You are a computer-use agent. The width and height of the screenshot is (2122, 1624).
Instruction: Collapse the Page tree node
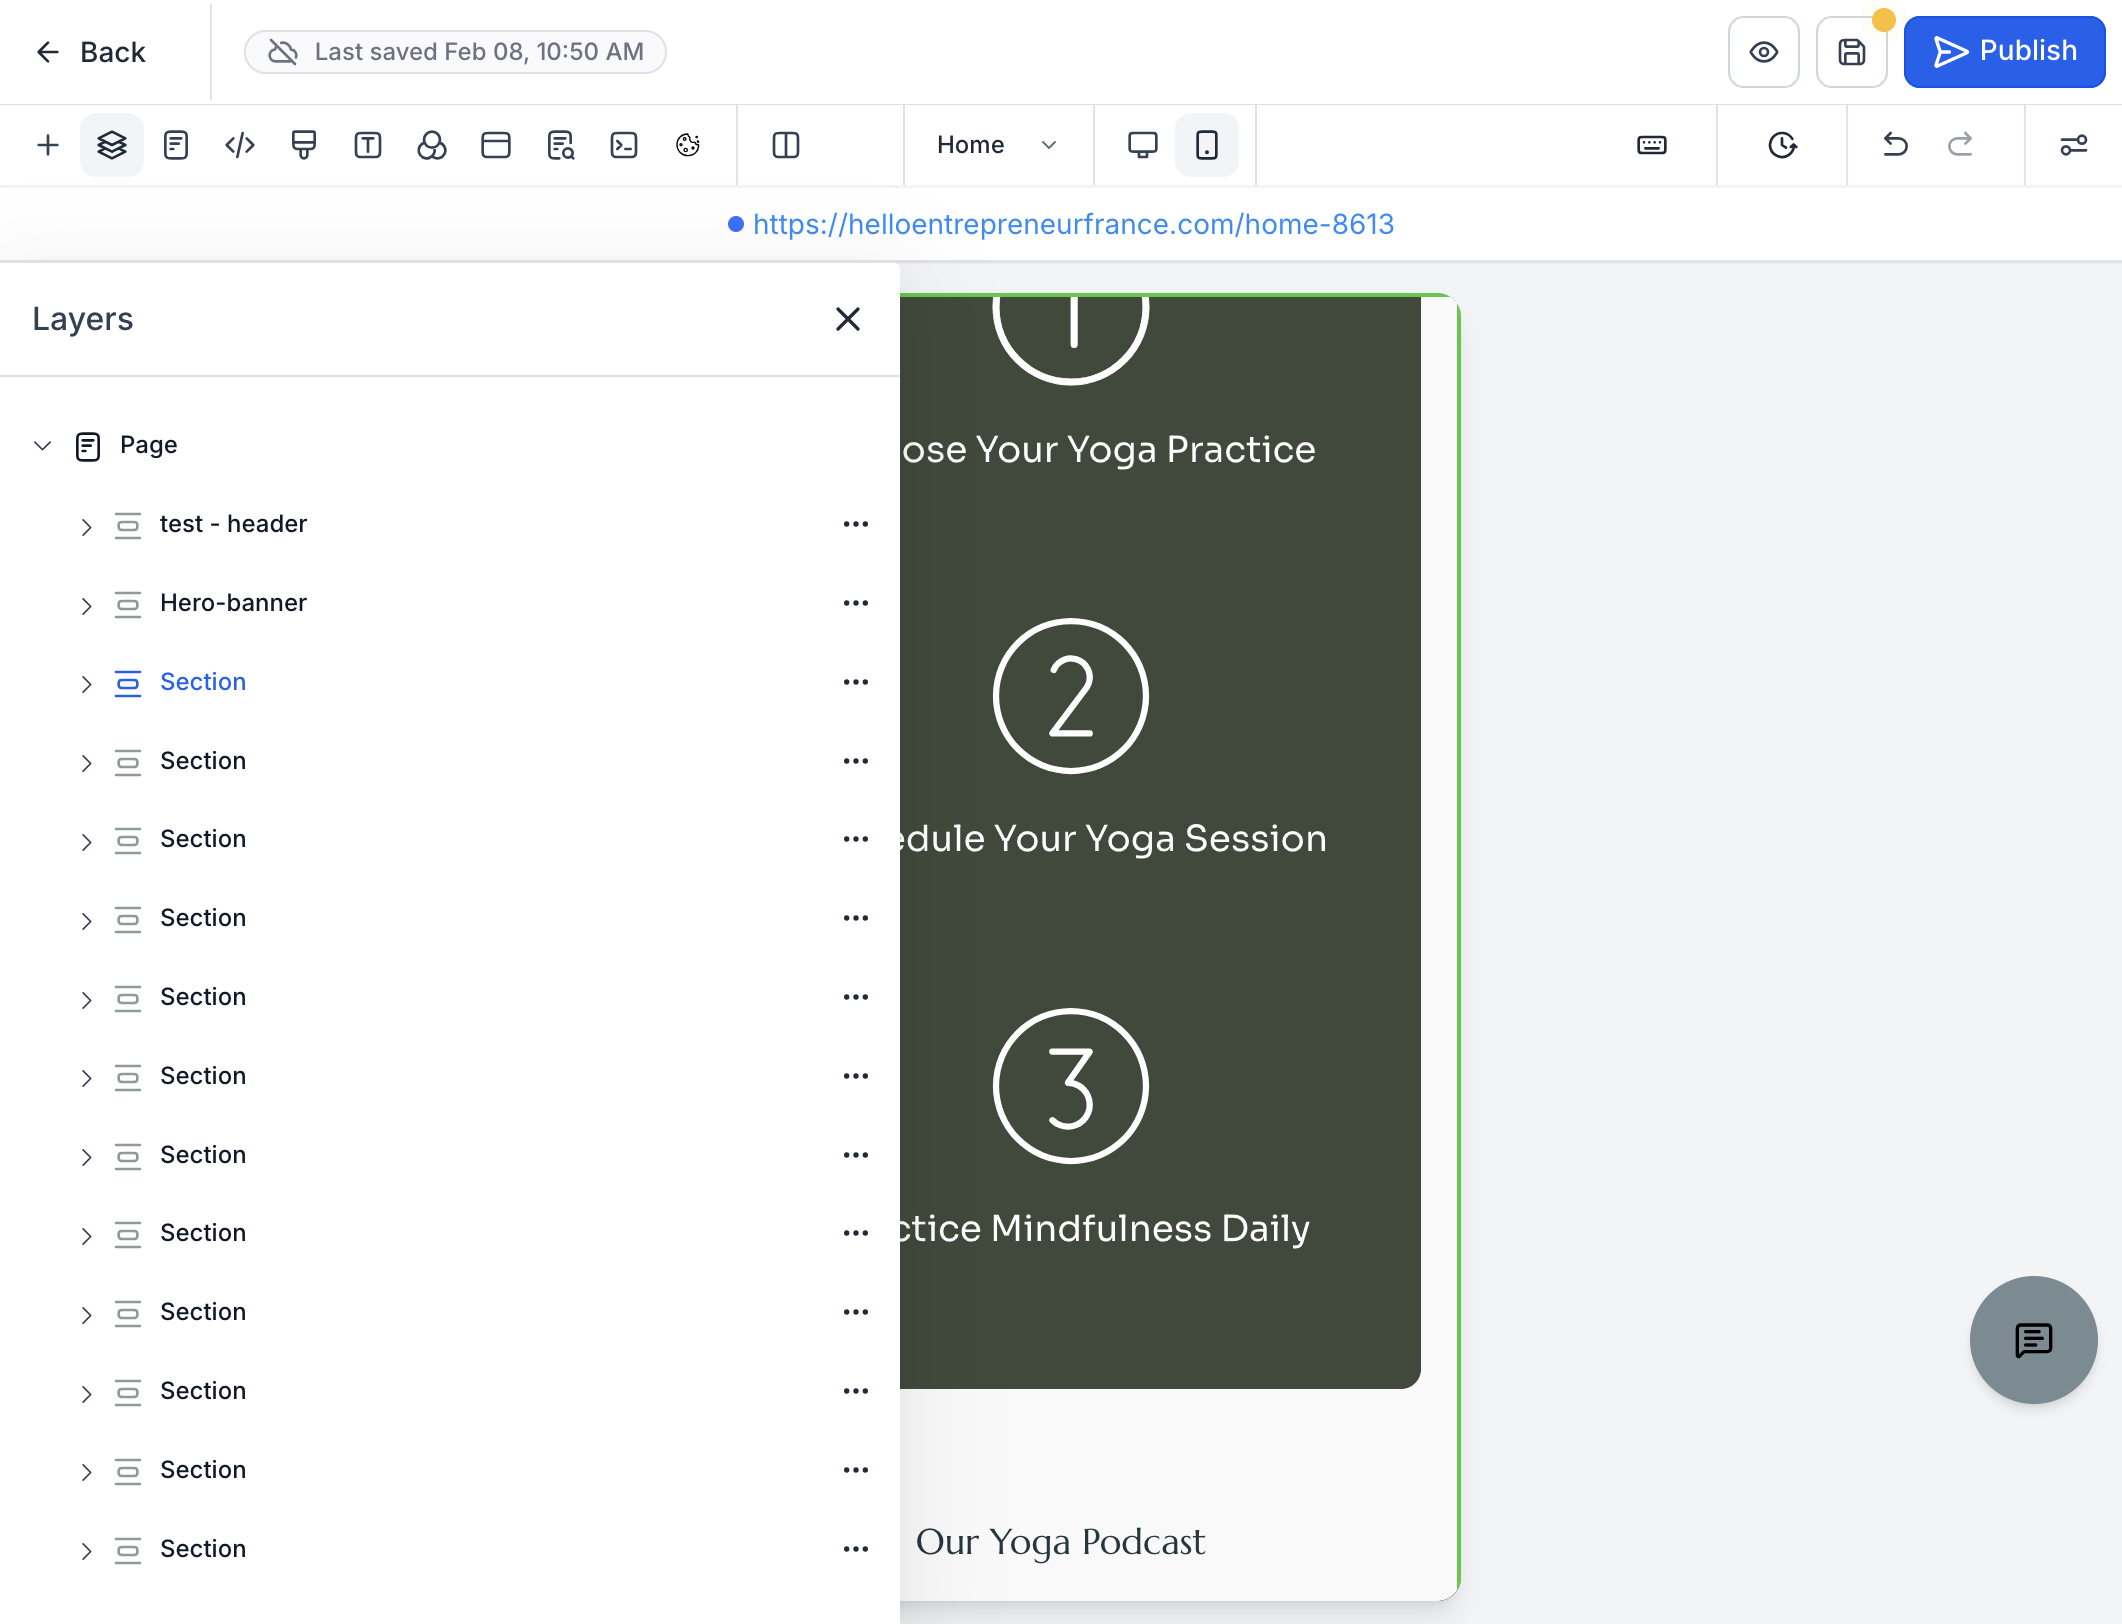tap(42, 446)
